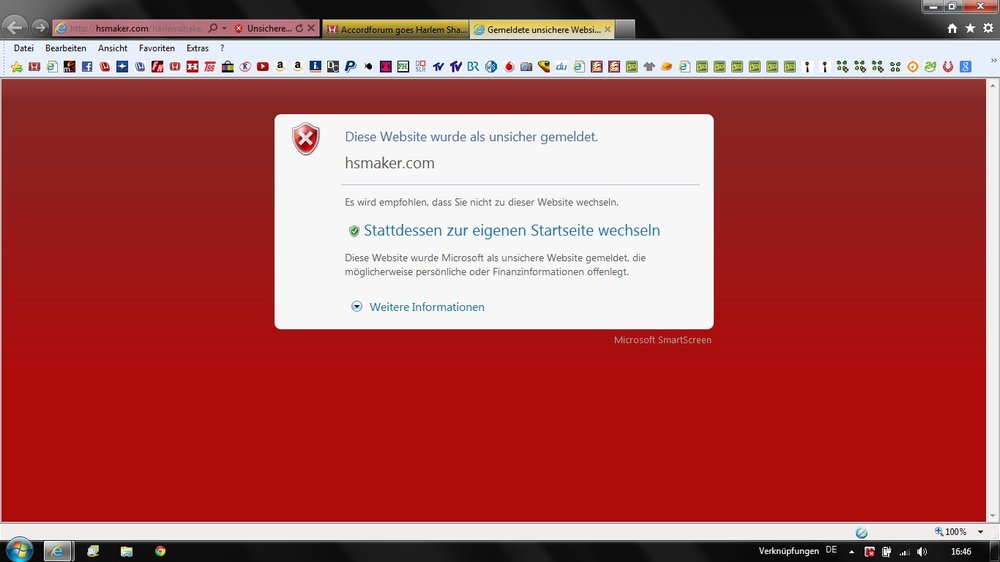Open the Favoriten menu
1000x562 pixels.
coord(157,48)
